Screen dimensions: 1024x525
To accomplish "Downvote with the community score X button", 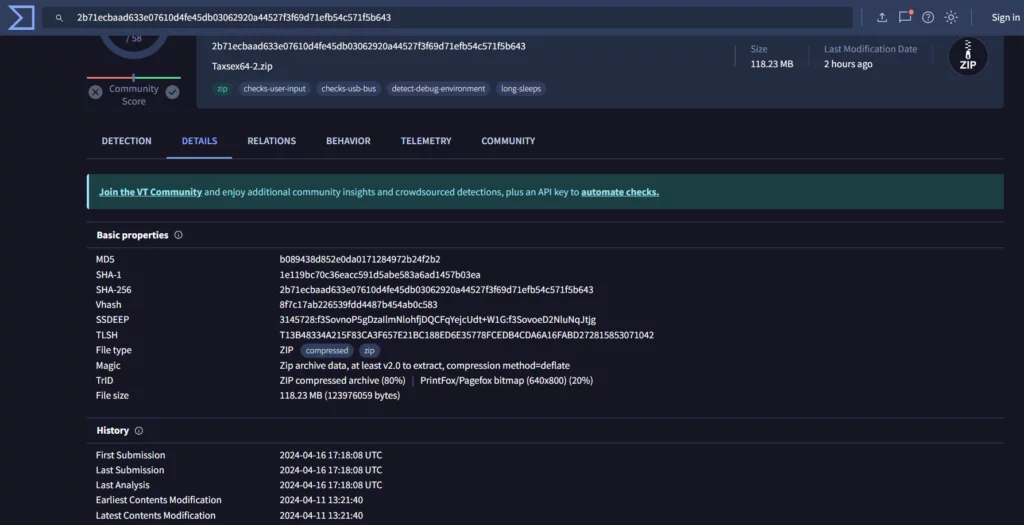I will (x=96, y=92).
